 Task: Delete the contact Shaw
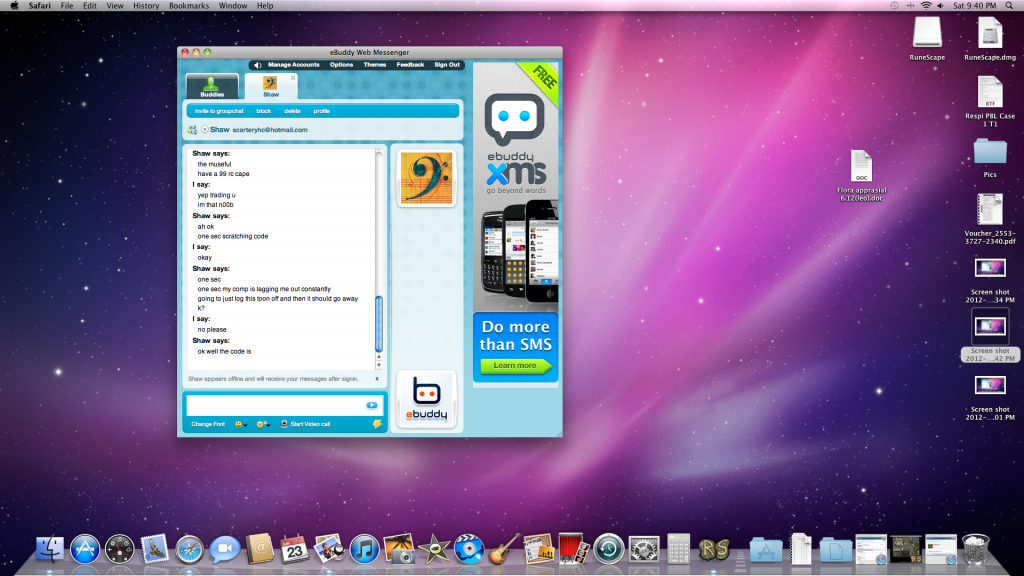(x=292, y=111)
